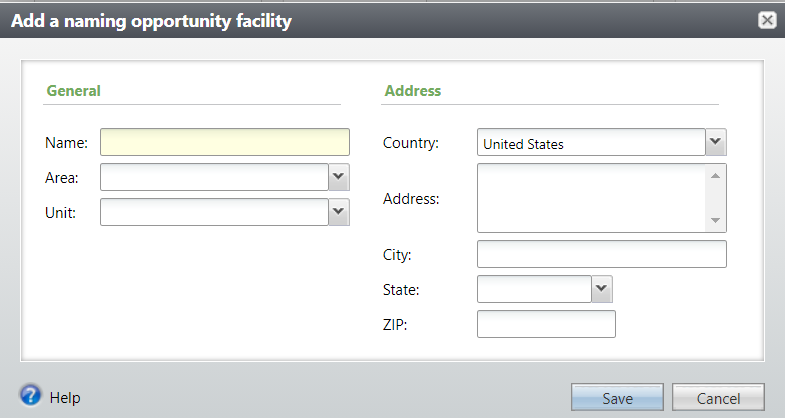Click inside the Area combo box field

tap(214, 177)
